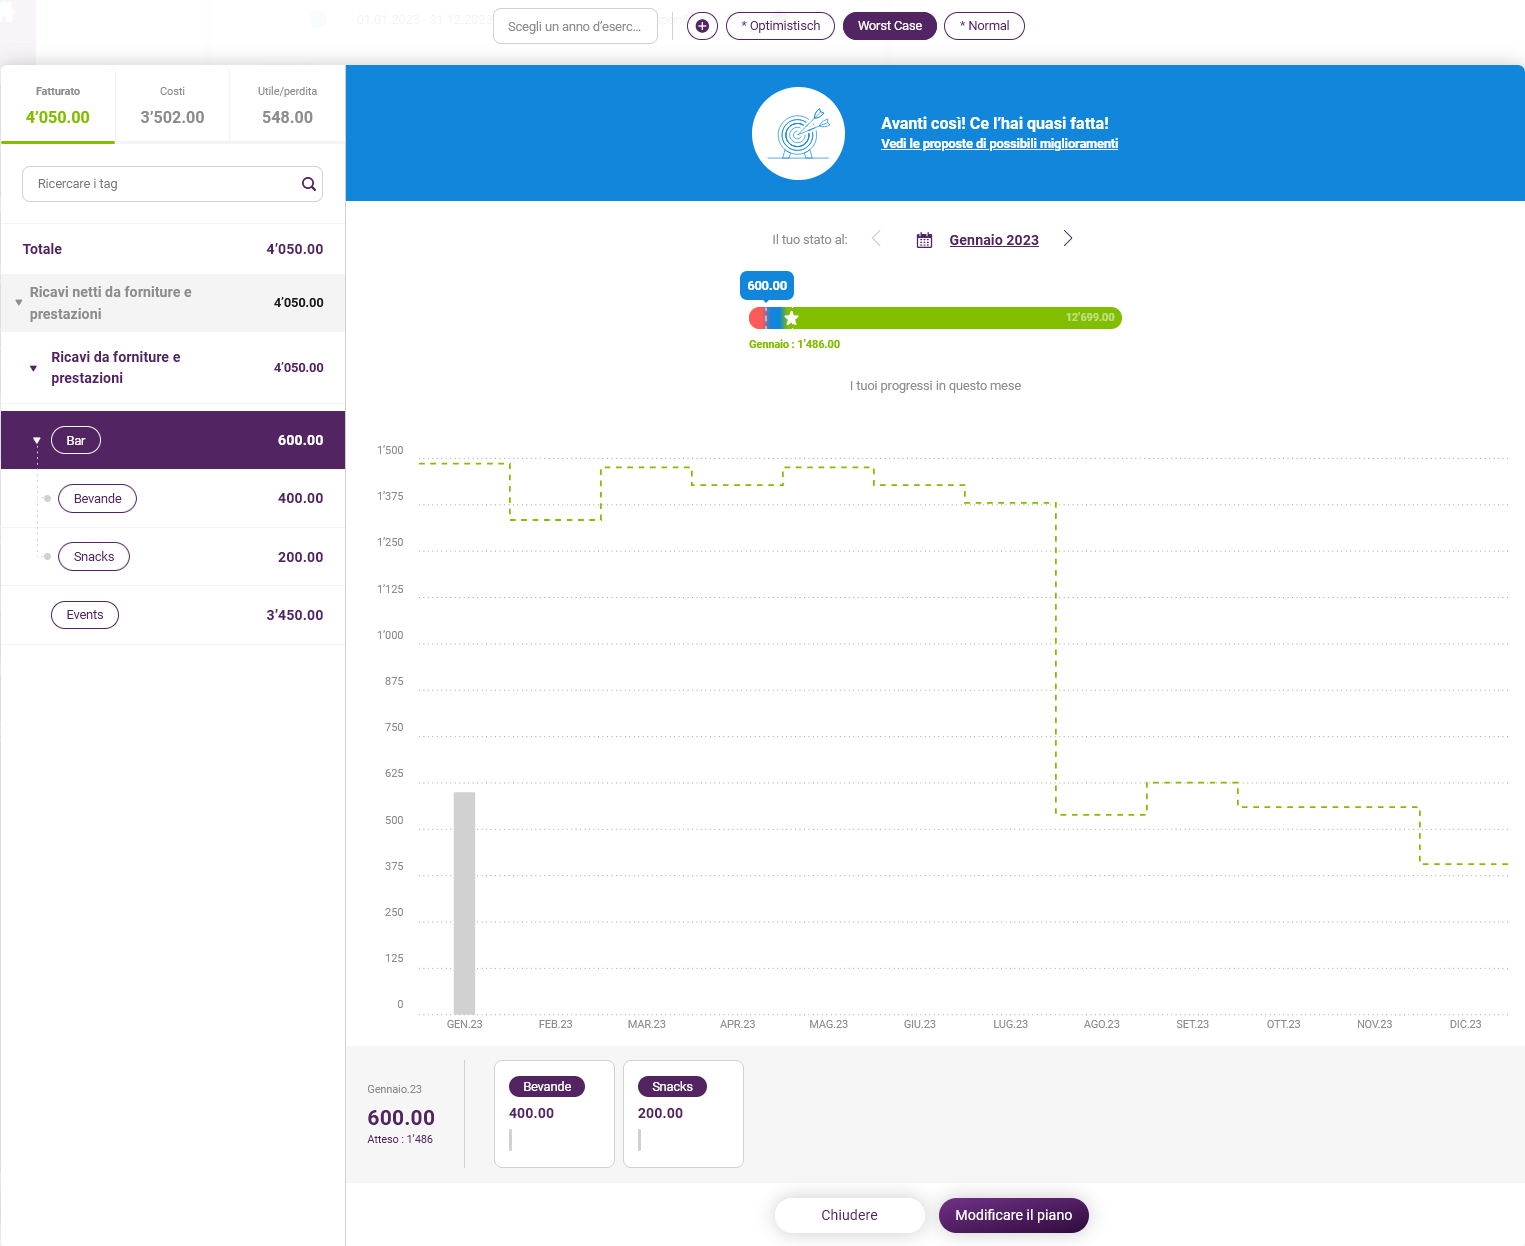The height and width of the screenshot is (1246, 1525).
Task: Open the Scegli un anno d'esercizio dropdown
Action: pyautogui.click(x=575, y=26)
